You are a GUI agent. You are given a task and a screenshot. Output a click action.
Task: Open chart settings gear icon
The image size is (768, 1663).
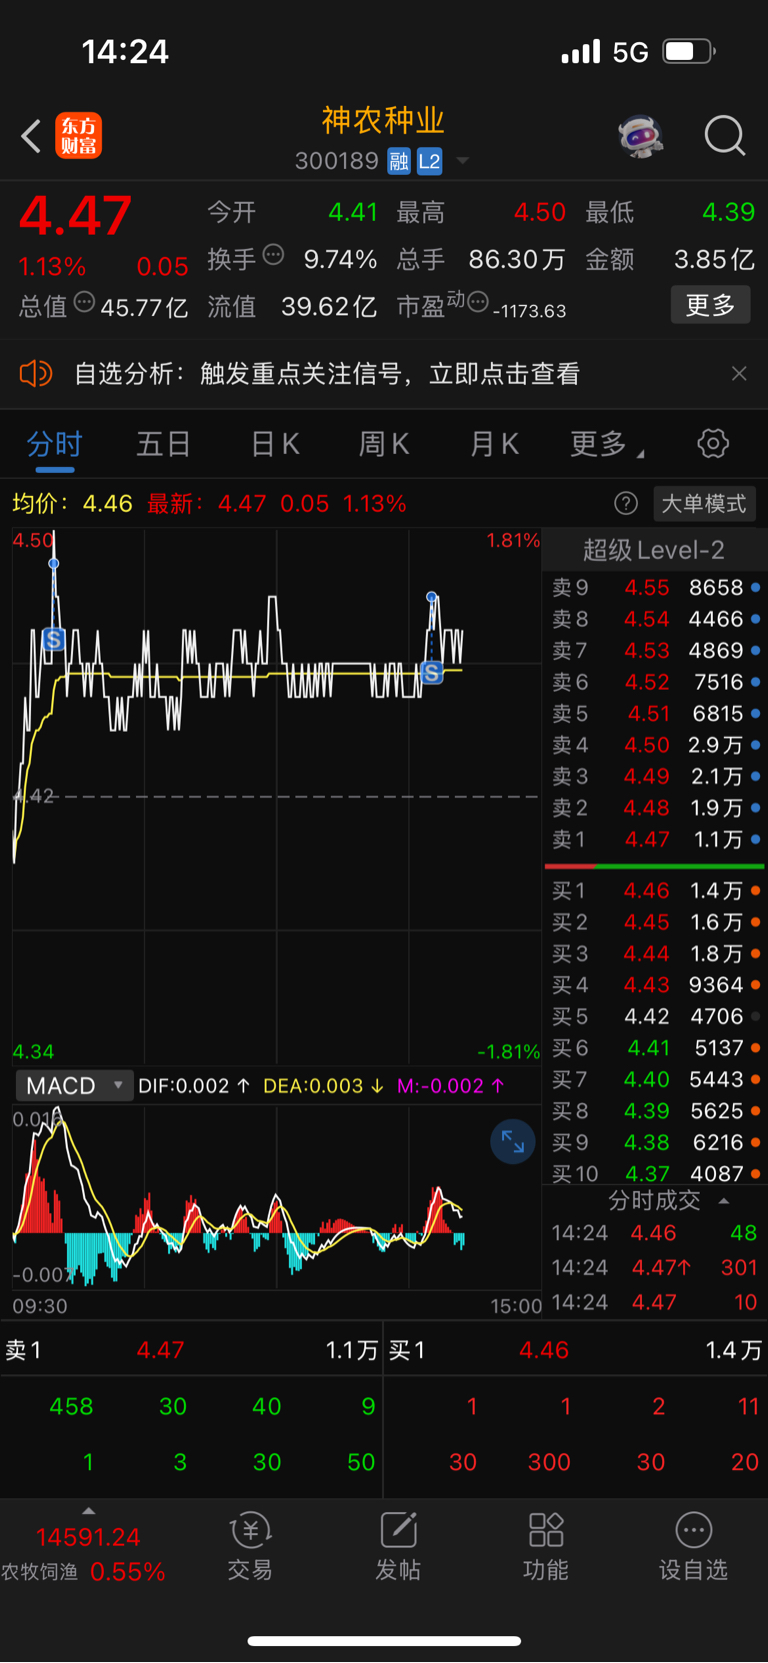[713, 443]
